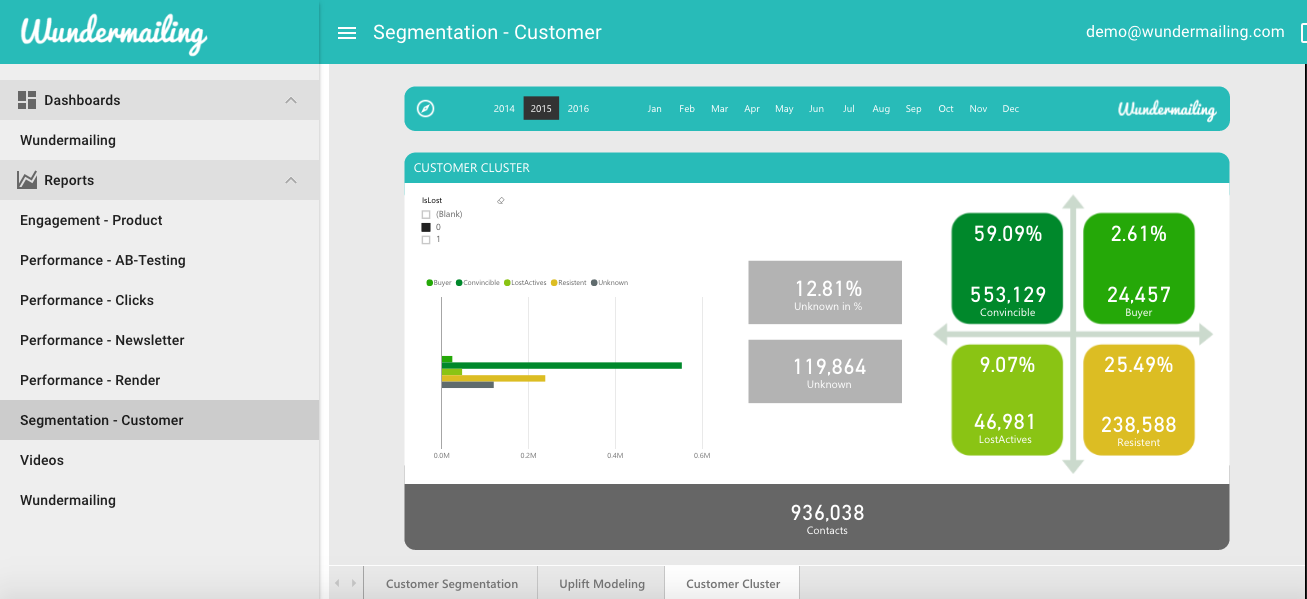The width and height of the screenshot is (1307, 599).
Task: Select year 2016 filter
Action: pos(578,109)
